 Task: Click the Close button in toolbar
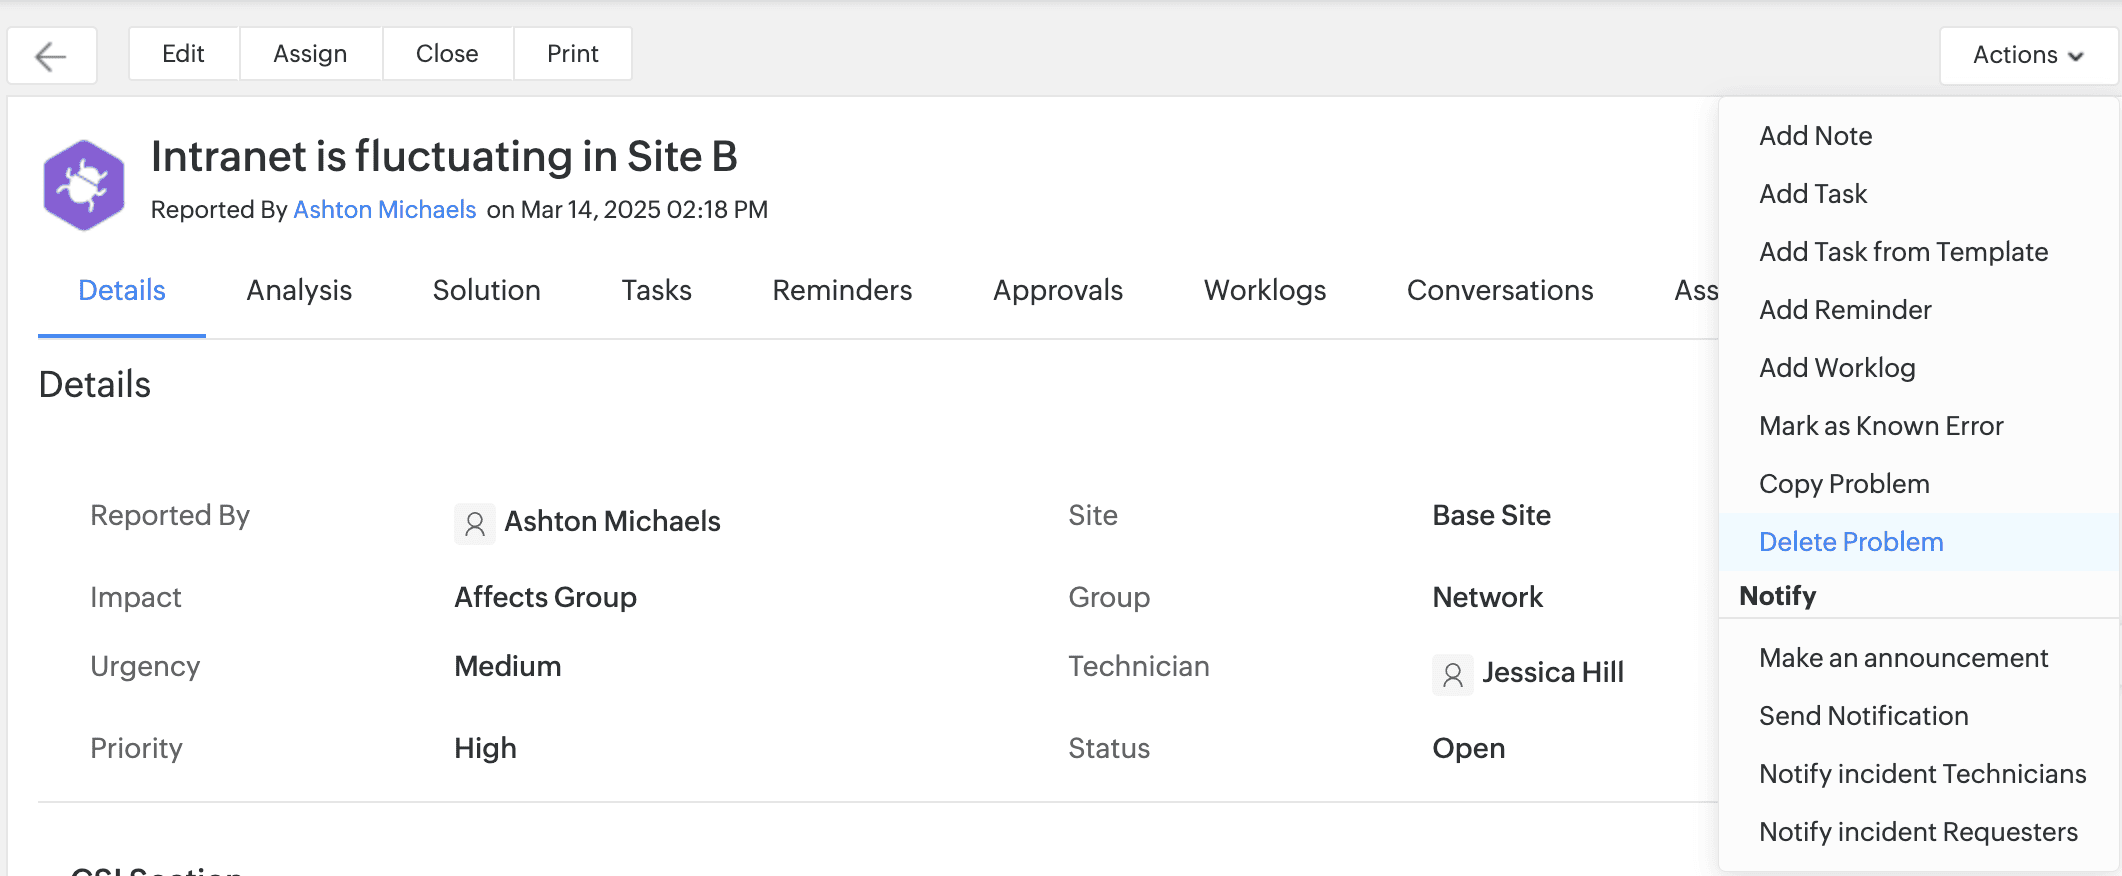pyautogui.click(x=447, y=54)
